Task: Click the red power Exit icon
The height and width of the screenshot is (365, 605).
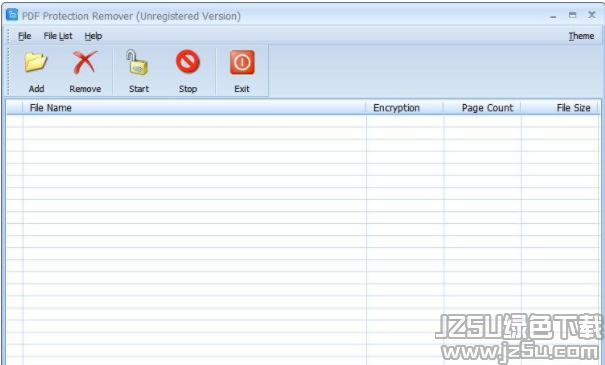Action: [242, 62]
